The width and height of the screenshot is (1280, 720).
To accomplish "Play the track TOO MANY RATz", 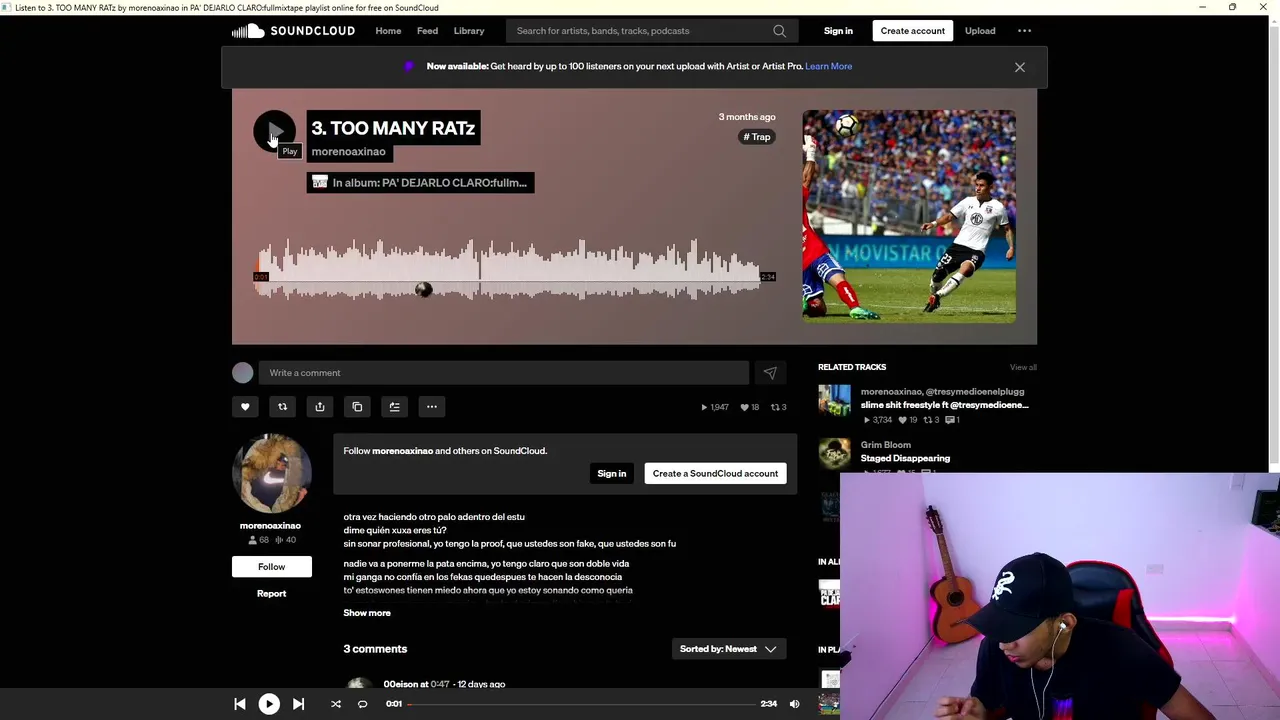I will (274, 131).
